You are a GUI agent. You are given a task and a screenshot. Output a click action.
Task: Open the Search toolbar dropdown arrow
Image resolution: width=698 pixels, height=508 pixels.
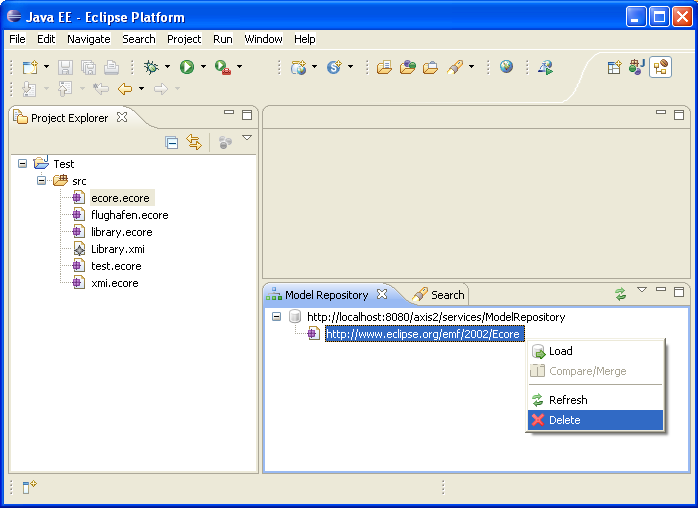[471, 67]
